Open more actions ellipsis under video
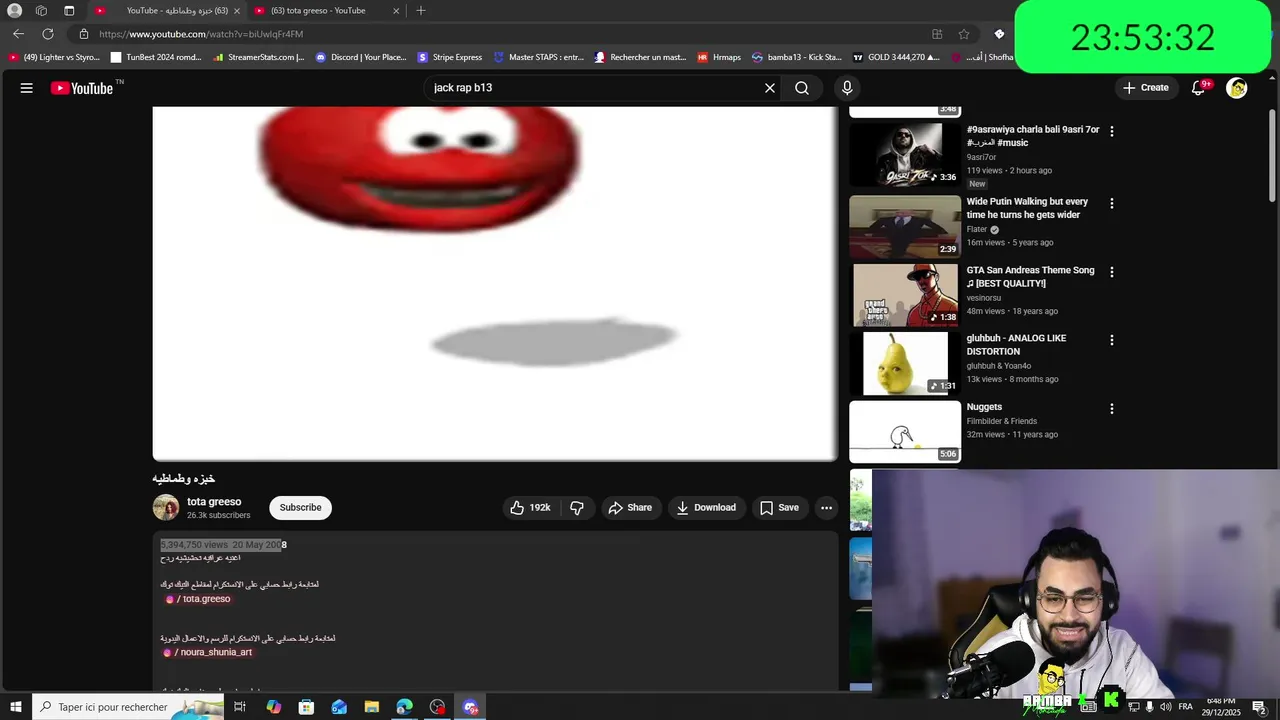Image resolution: width=1280 pixels, height=720 pixels. (826, 508)
